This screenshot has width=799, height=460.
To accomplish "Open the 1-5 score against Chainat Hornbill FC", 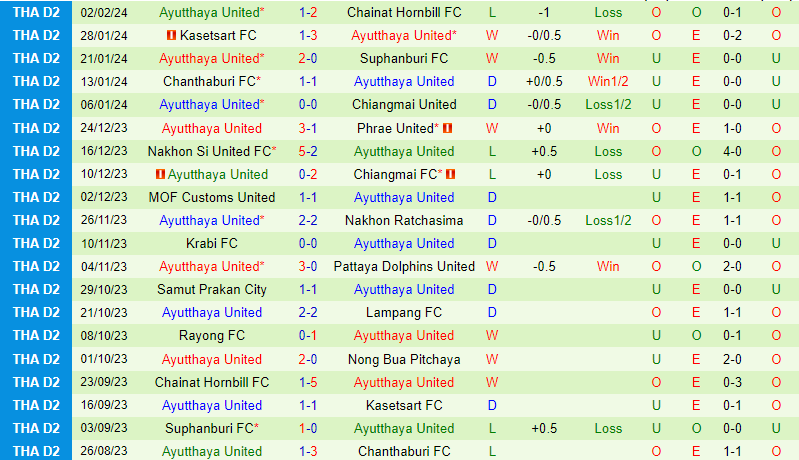I will point(309,382).
